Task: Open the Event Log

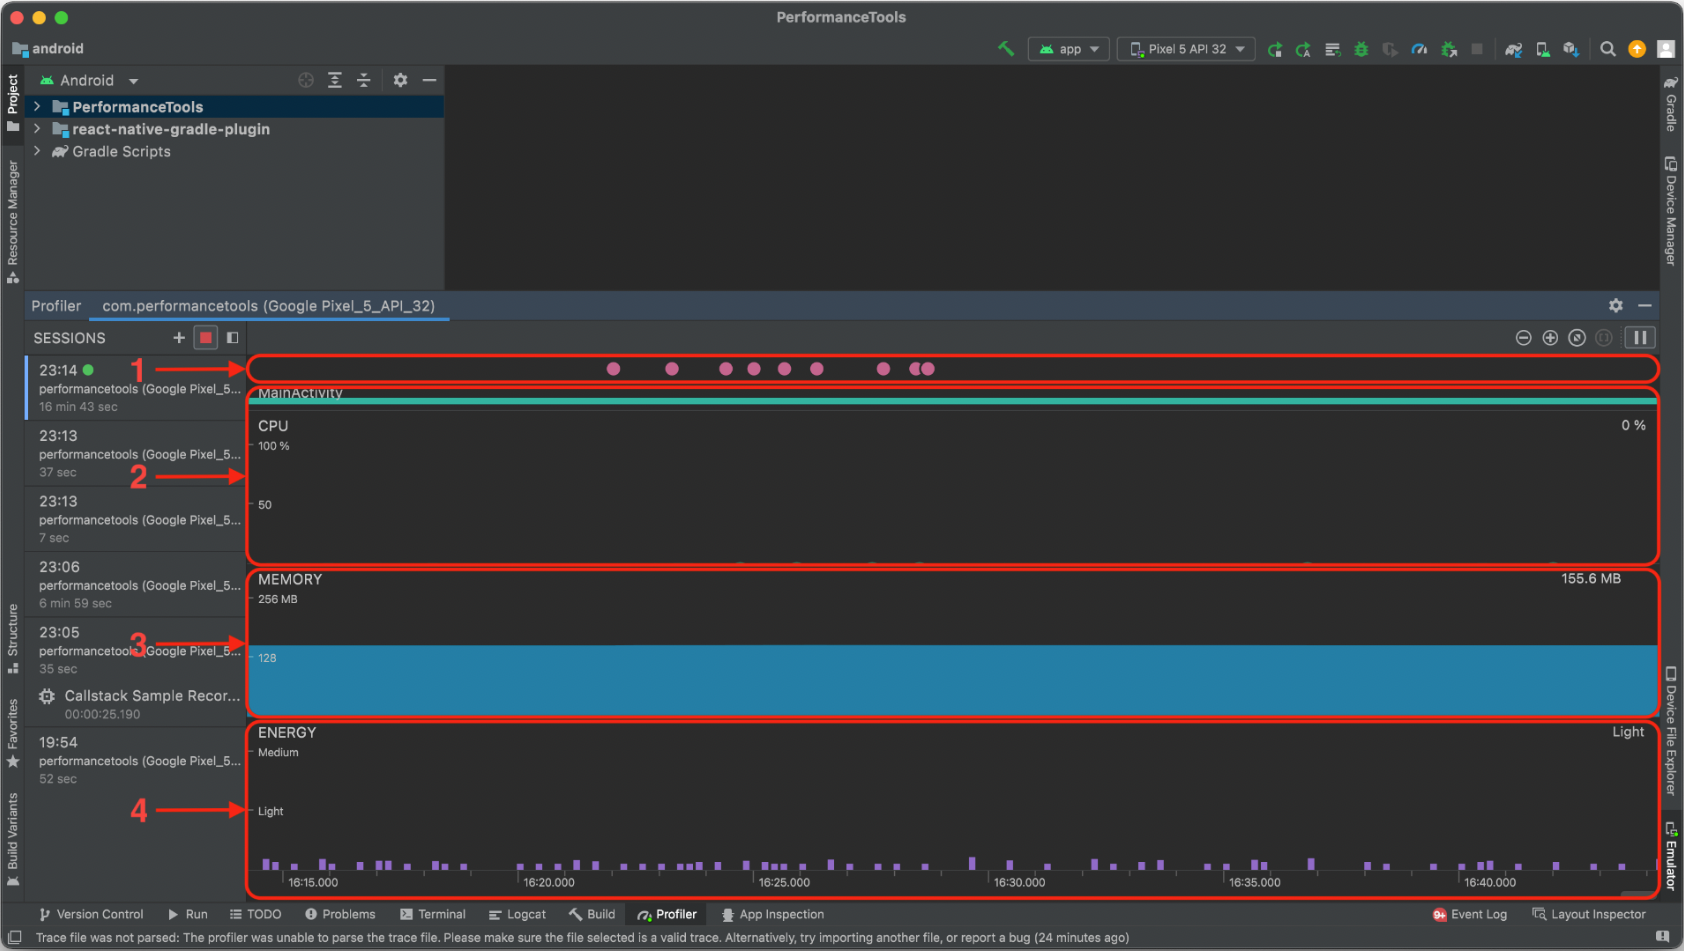Action: [1469, 914]
